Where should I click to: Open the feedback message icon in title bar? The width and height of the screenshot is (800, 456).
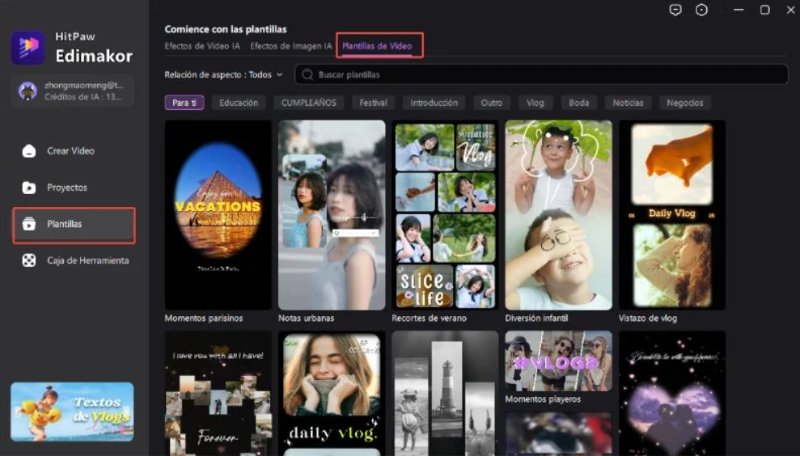pyautogui.click(x=676, y=10)
